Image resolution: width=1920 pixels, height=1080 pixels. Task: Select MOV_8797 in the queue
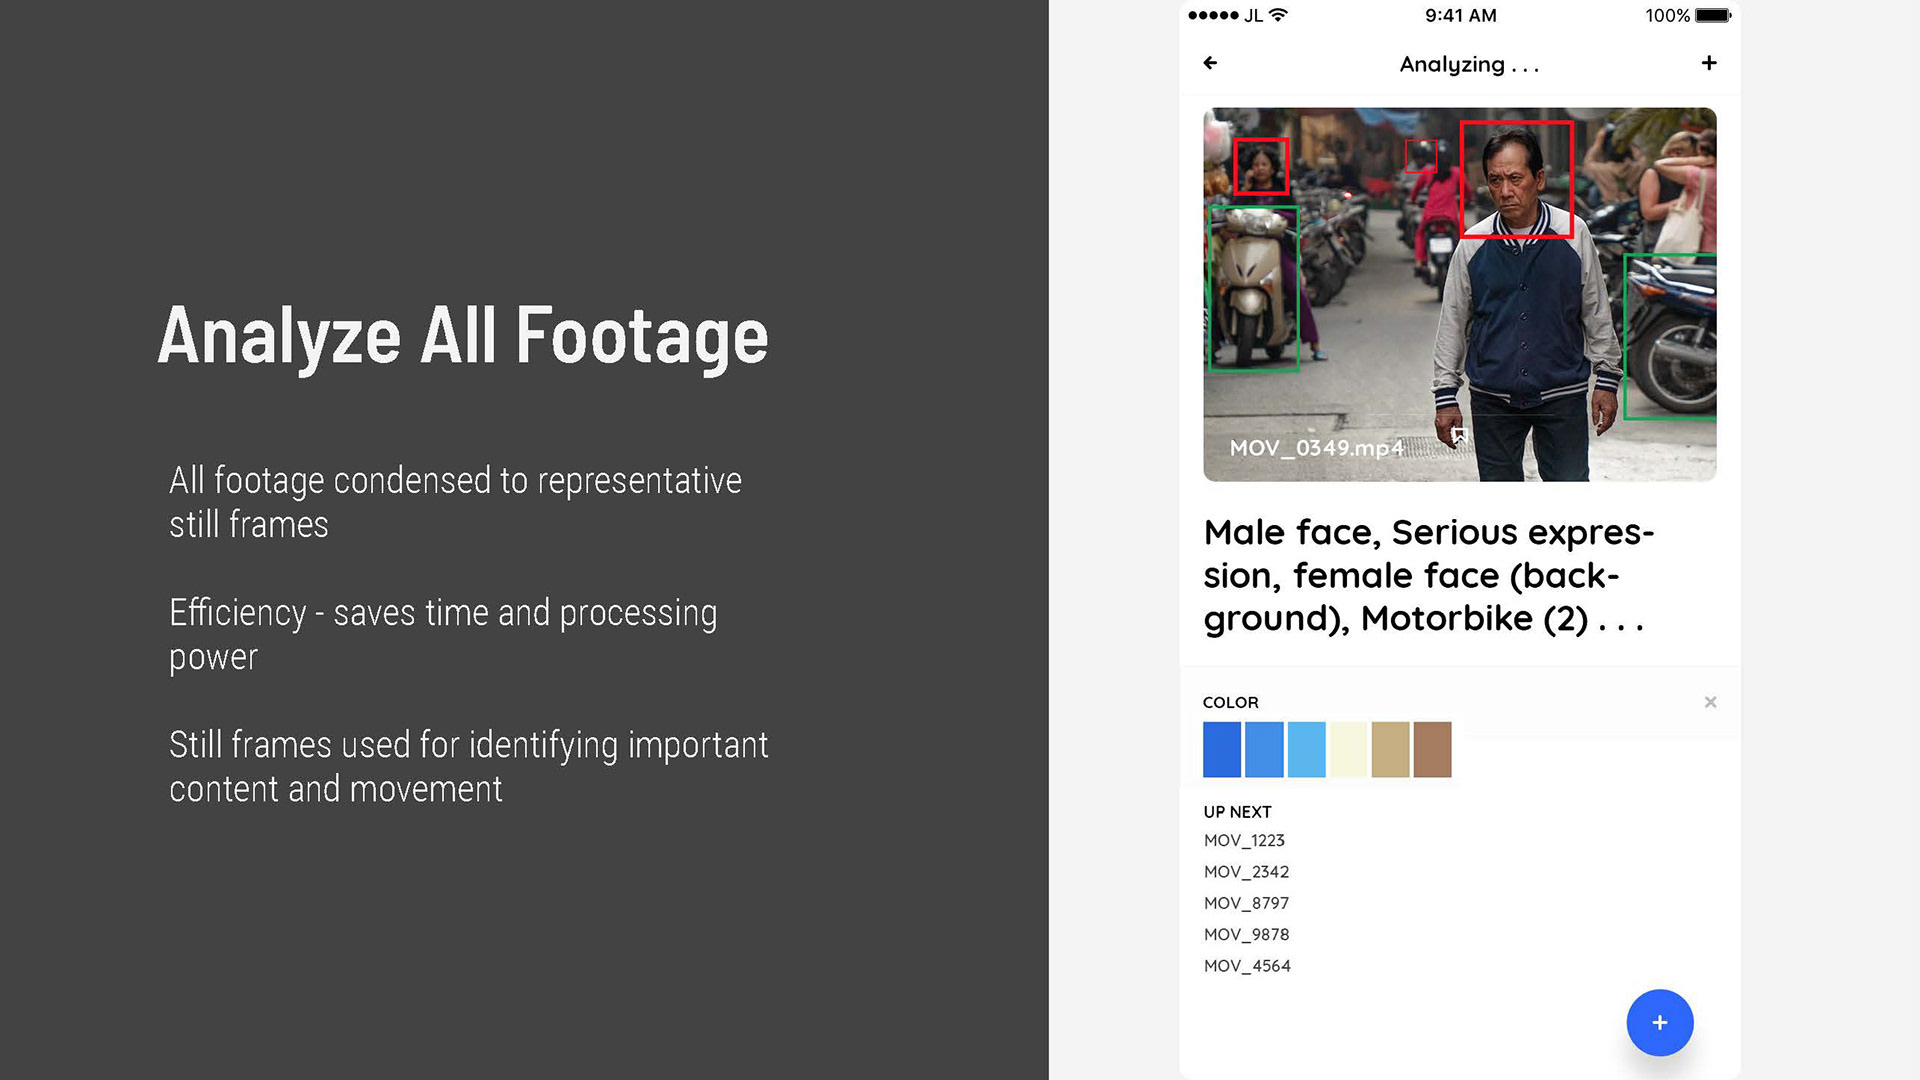1246,903
